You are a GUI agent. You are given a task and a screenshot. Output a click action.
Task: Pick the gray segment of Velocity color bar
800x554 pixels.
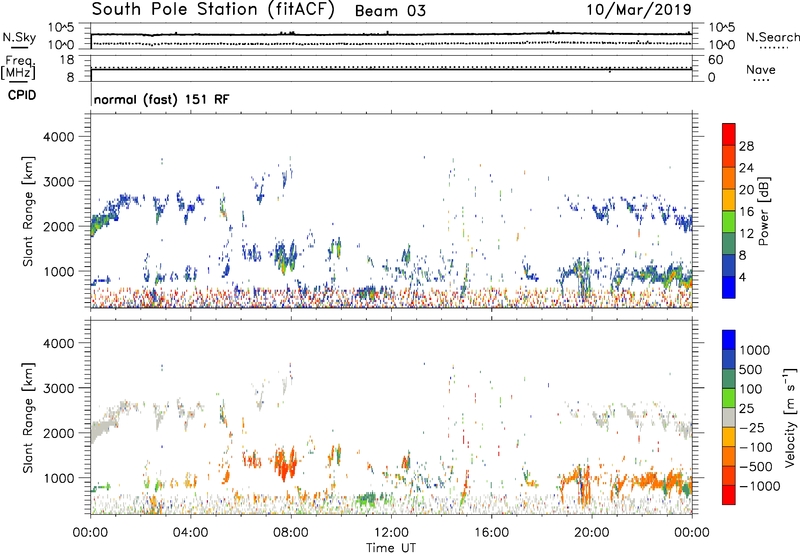coord(729,417)
